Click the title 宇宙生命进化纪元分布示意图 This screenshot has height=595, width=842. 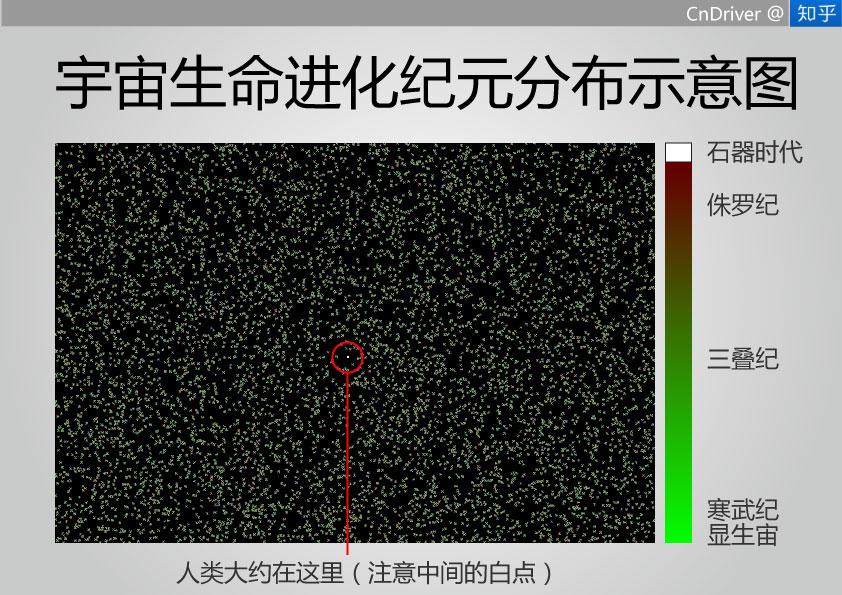pos(426,84)
